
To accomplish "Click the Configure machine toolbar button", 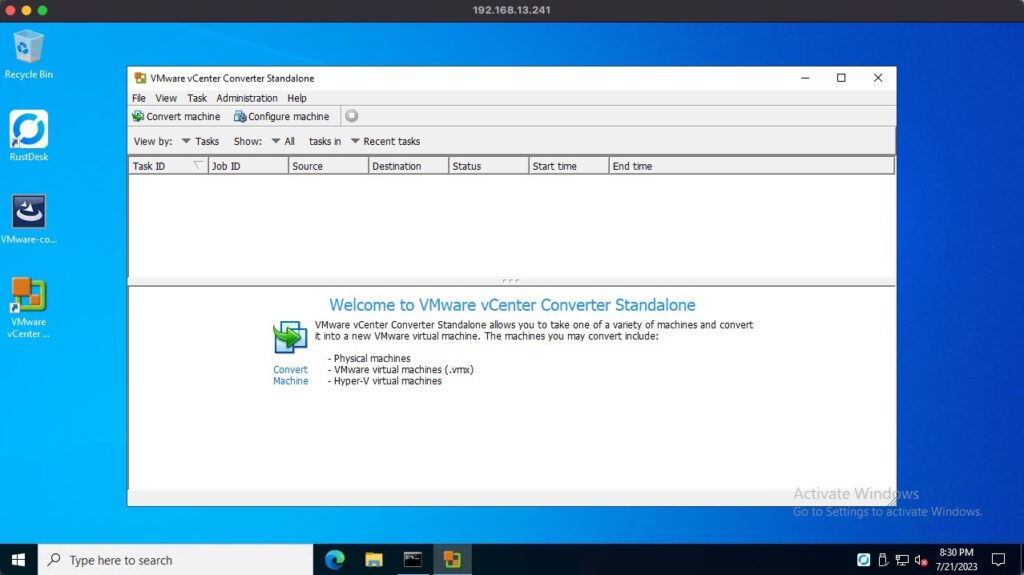I will pyautogui.click(x=281, y=116).
